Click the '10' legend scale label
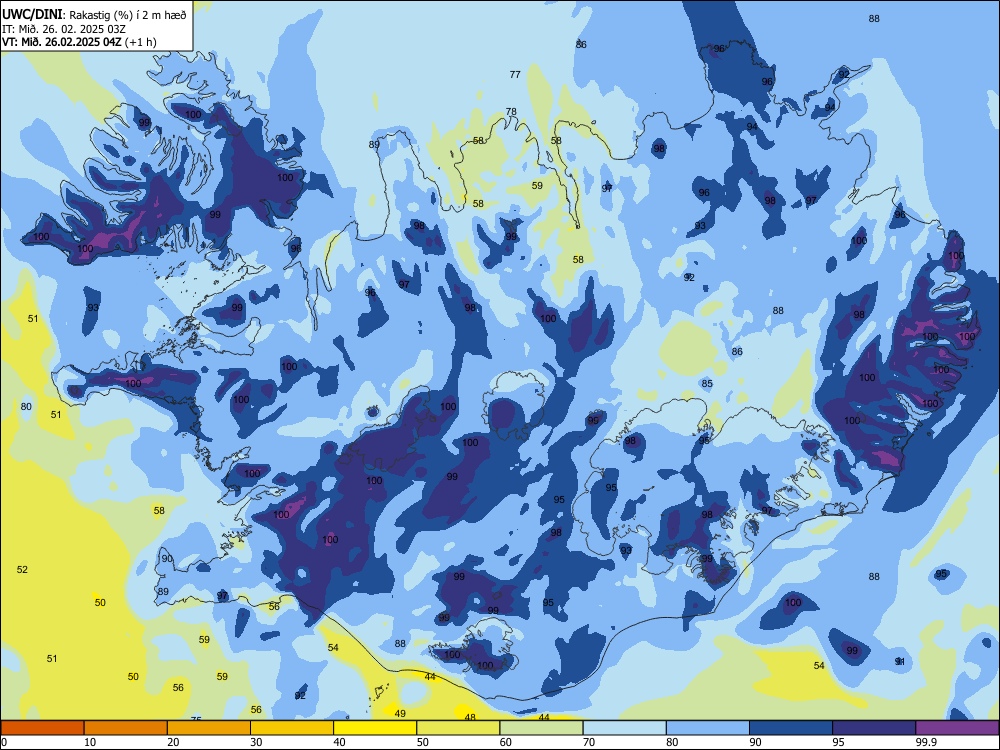This screenshot has height=750, width=1000. click(x=90, y=742)
